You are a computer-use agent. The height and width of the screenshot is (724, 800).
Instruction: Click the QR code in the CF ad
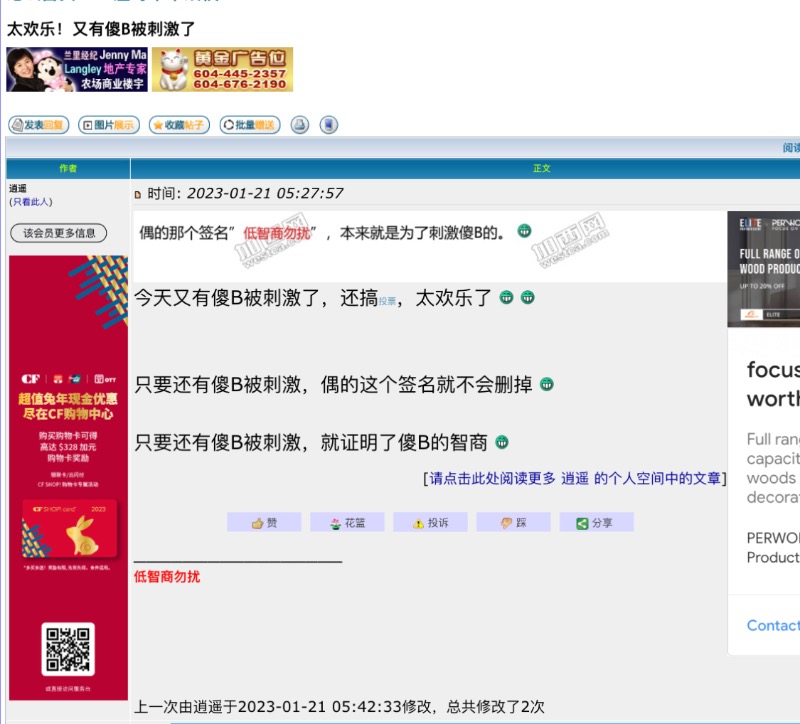coord(68,649)
